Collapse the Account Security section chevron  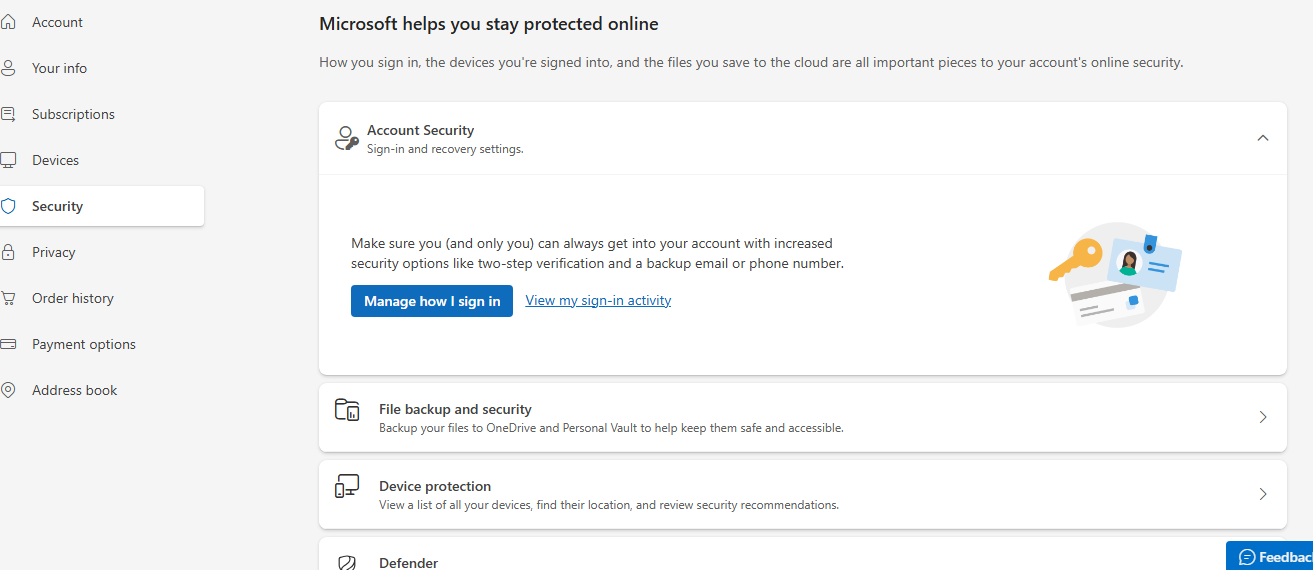pyautogui.click(x=1263, y=138)
